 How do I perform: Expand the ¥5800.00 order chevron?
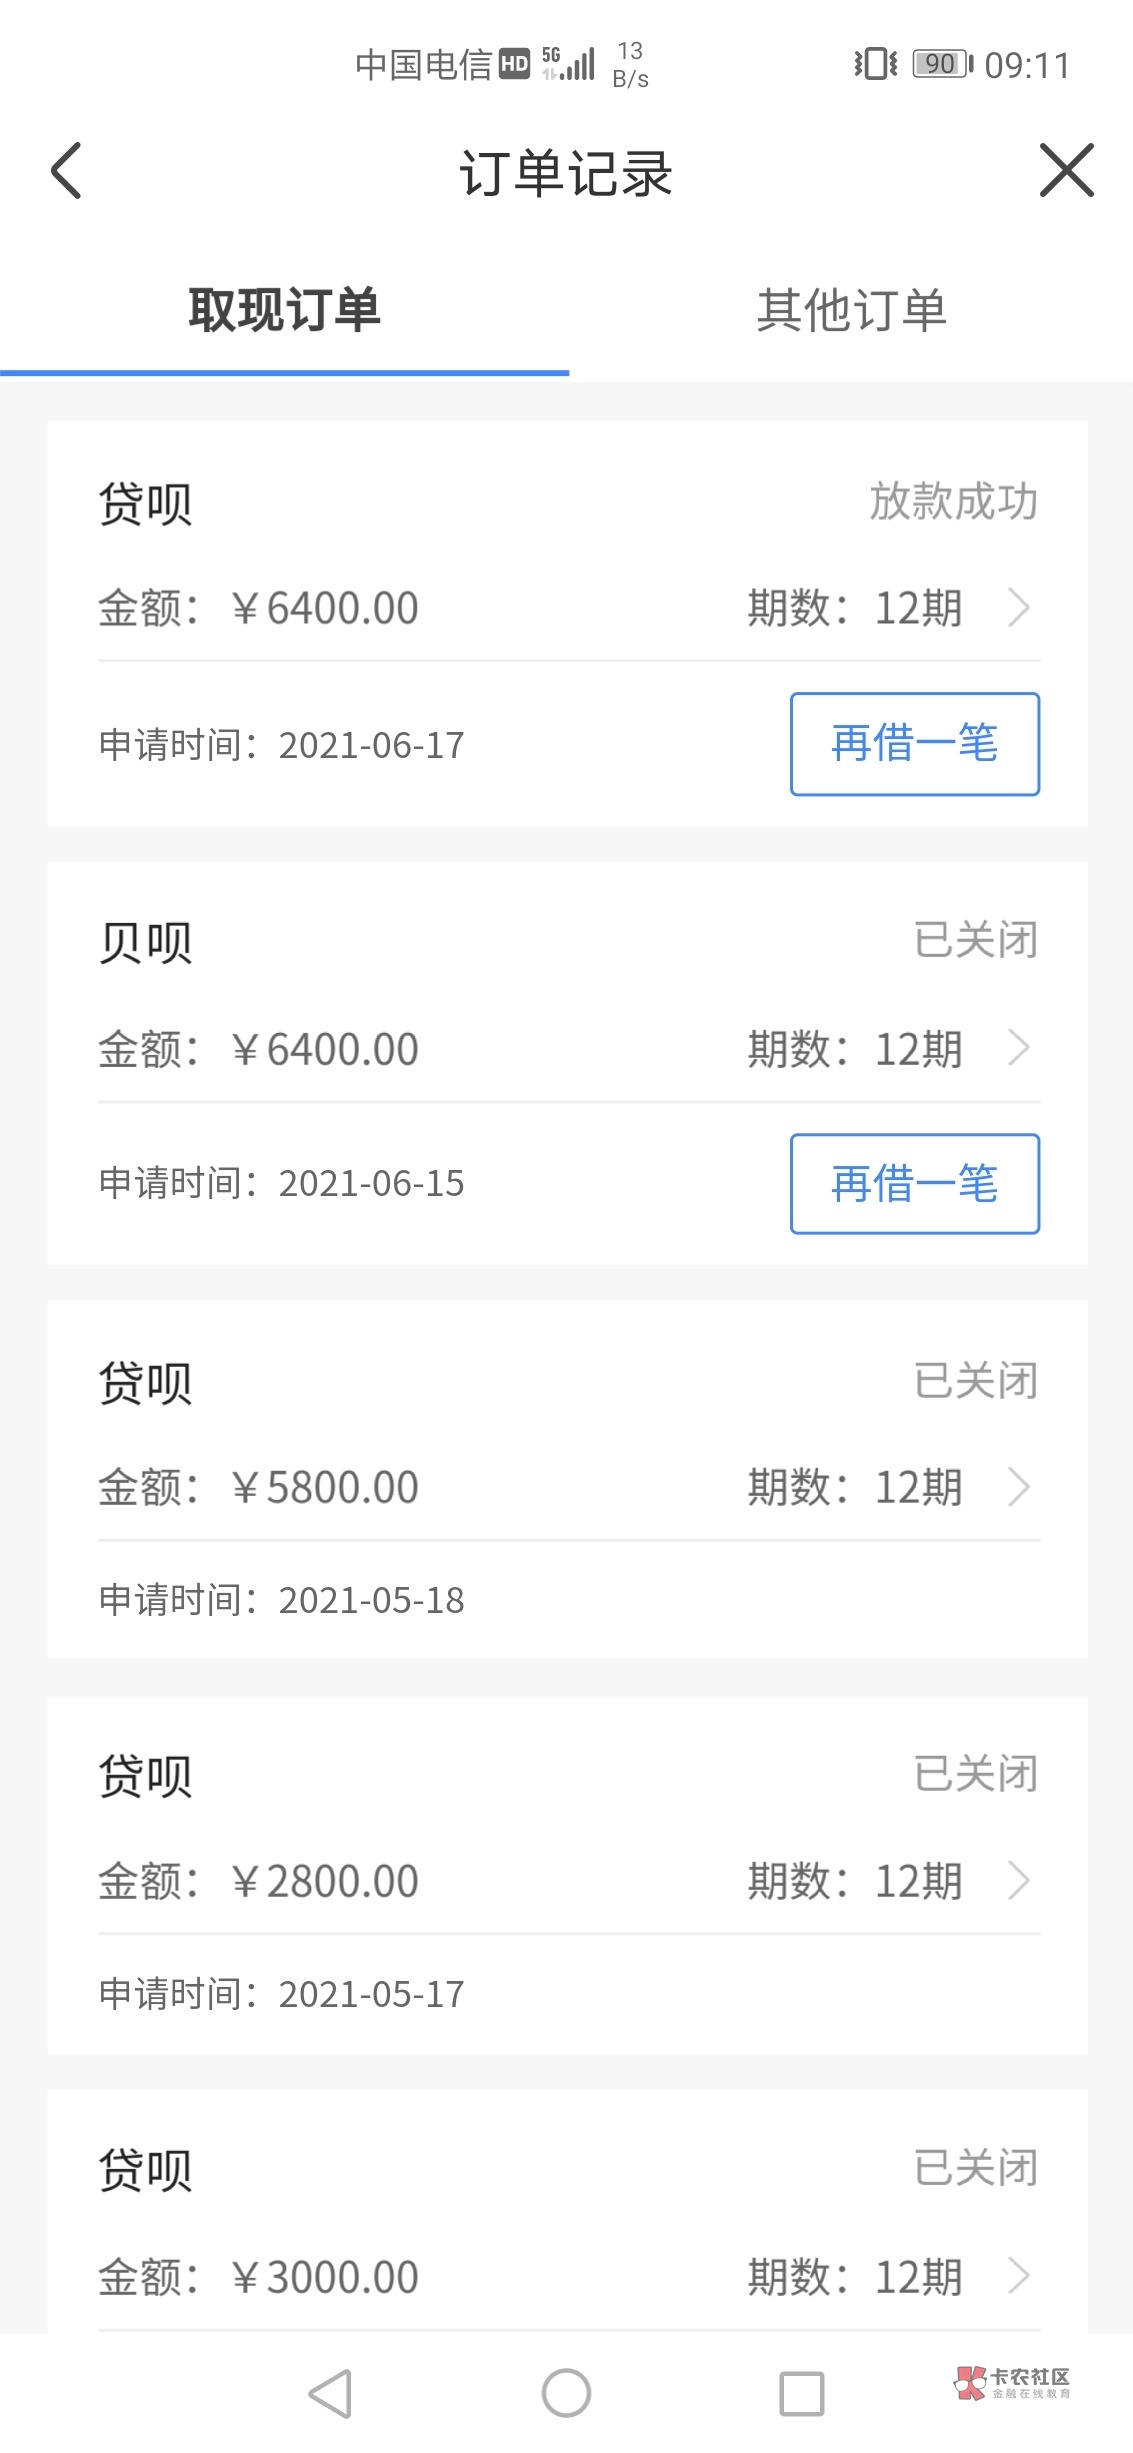click(1019, 1487)
